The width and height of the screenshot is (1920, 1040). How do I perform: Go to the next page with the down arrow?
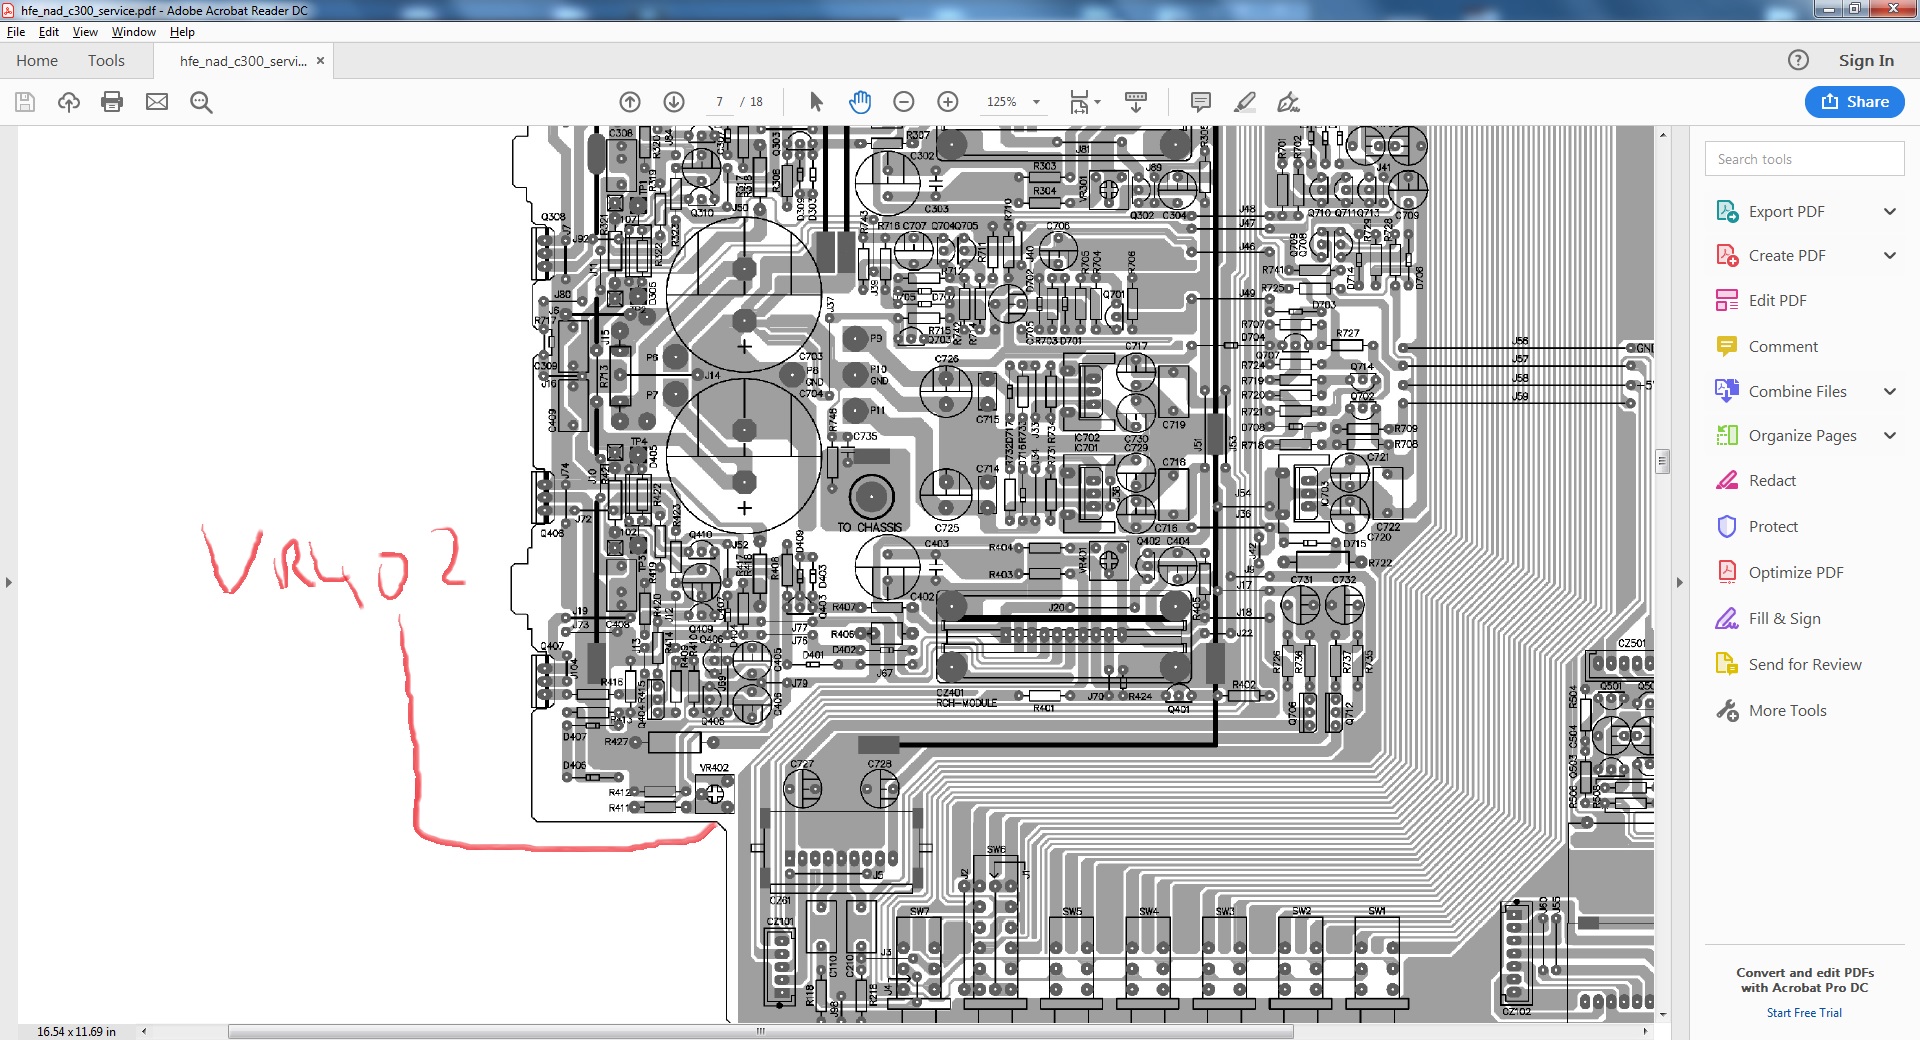coord(674,102)
